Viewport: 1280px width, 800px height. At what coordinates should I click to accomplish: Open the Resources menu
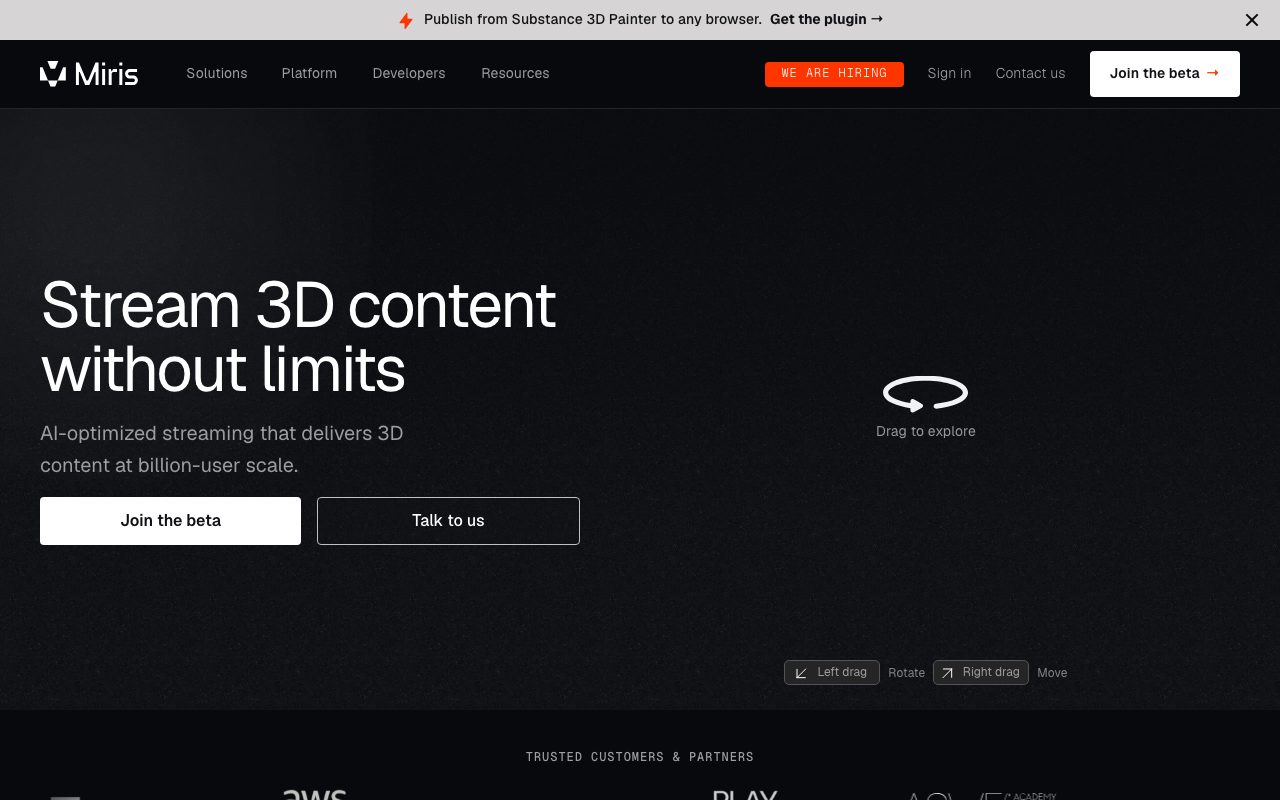[515, 73]
